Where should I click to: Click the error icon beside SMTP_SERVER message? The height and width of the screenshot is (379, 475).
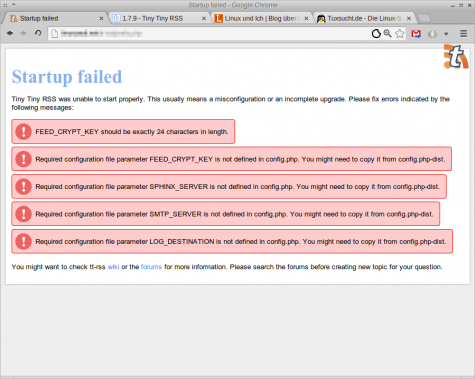pyautogui.click(x=23, y=214)
